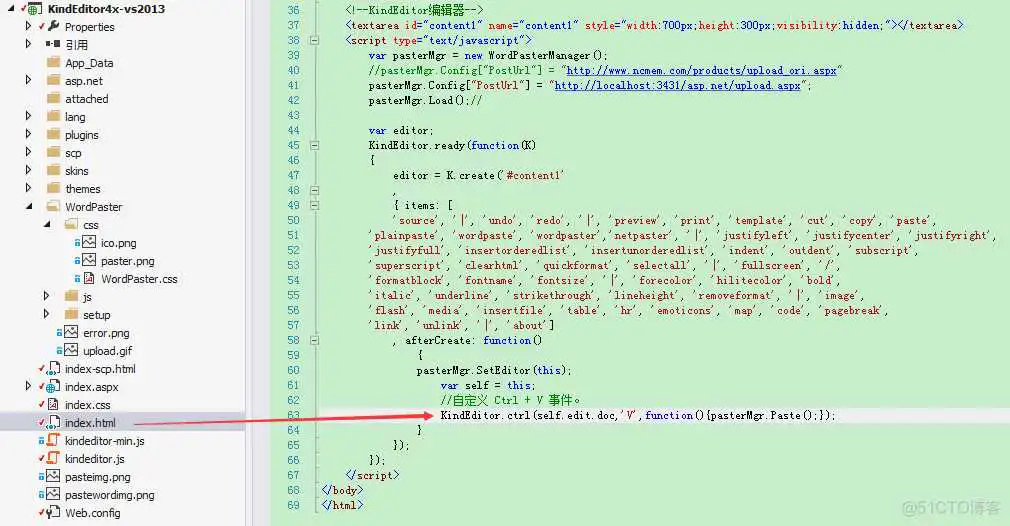The width and height of the screenshot is (1010, 526).
Task: Click the wrench icon beside Properties
Action: pos(52,27)
